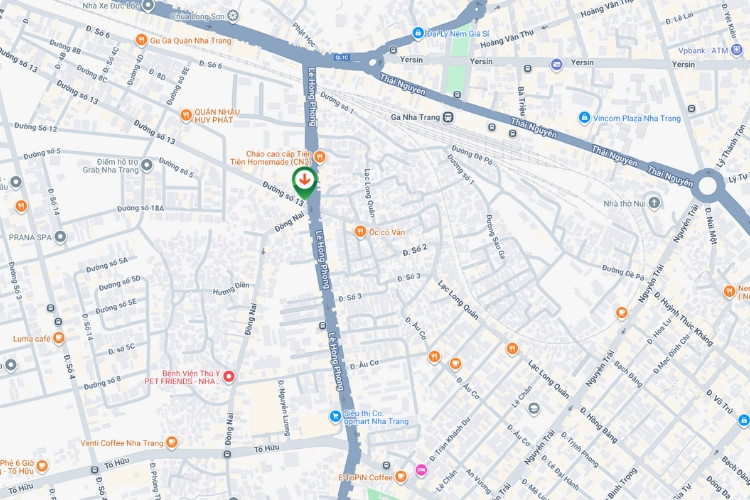Select Ga Nha Trang train station icon
The image size is (750, 500).
(448, 117)
